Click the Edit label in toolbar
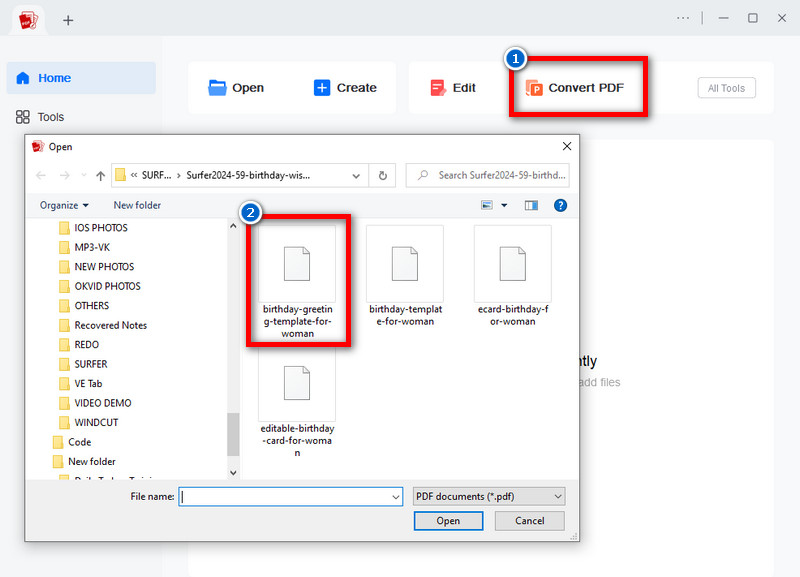The image size is (800, 577). (464, 88)
